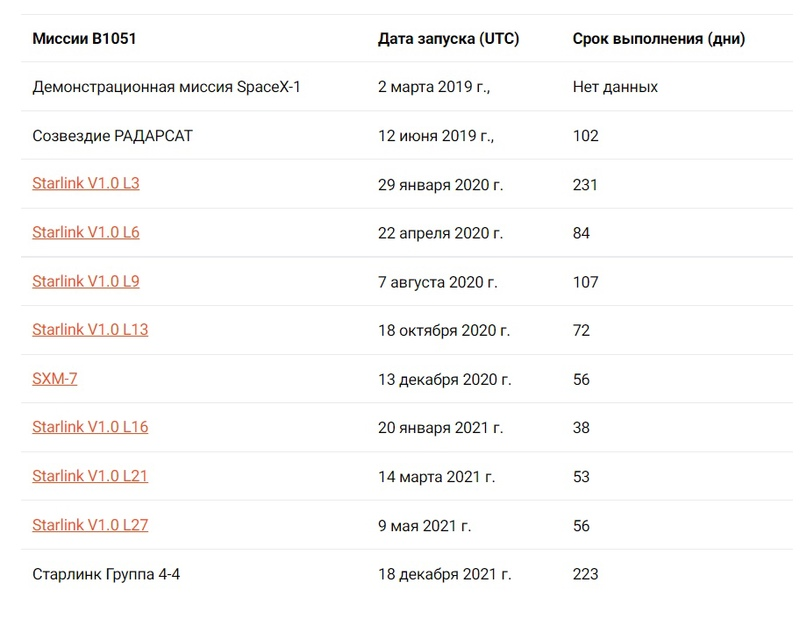Screen dimensions: 807x618
Task: Click the Starlink V1.0 L13 mission link
Action: click(x=90, y=330)
